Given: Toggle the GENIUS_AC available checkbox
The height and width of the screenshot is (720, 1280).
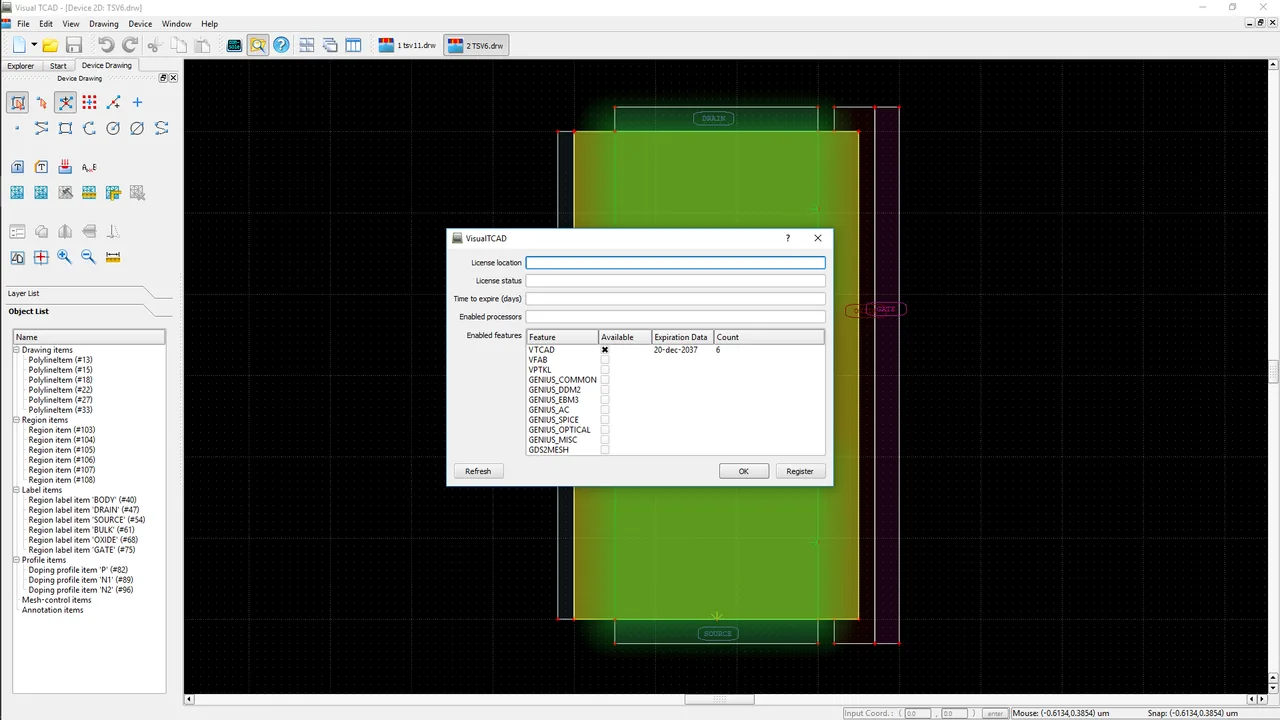Looking at the screenshot, I should point(605,410).
